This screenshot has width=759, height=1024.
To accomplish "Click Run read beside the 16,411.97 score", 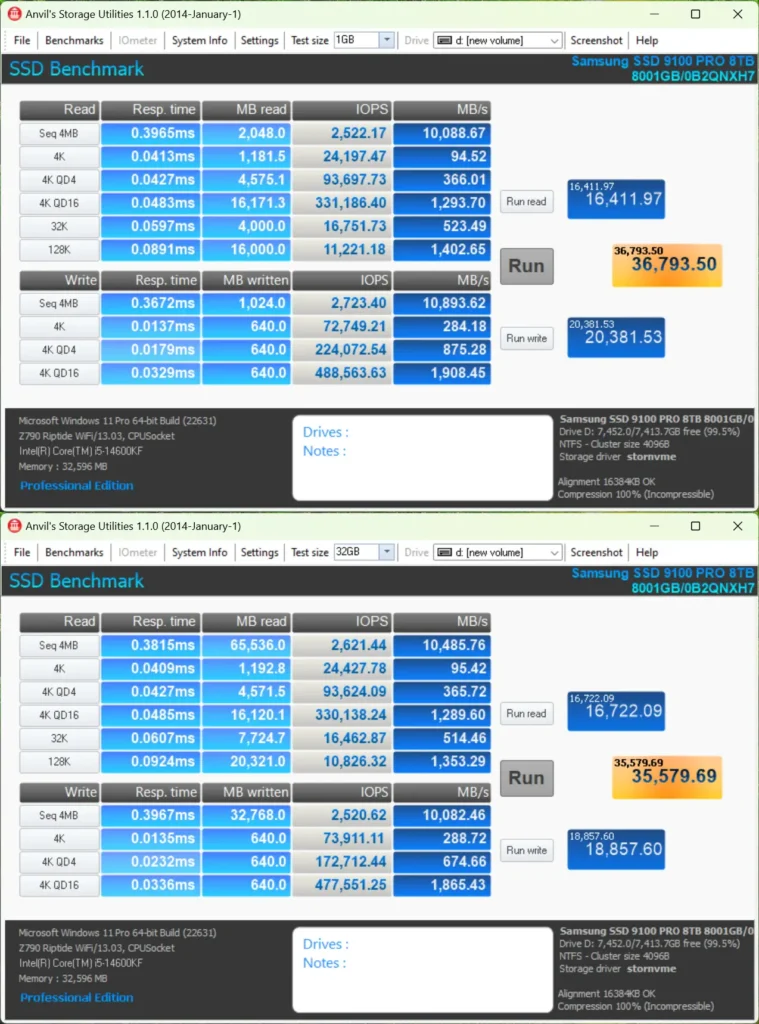I will [x=526, y=201].
